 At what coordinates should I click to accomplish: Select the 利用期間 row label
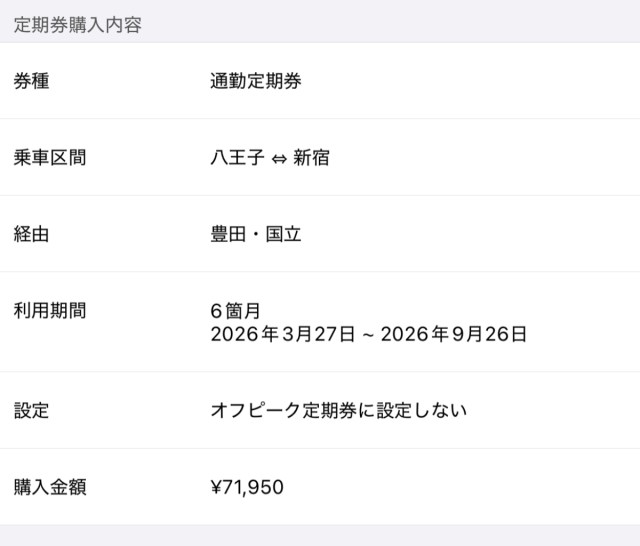tap(49, 311)
